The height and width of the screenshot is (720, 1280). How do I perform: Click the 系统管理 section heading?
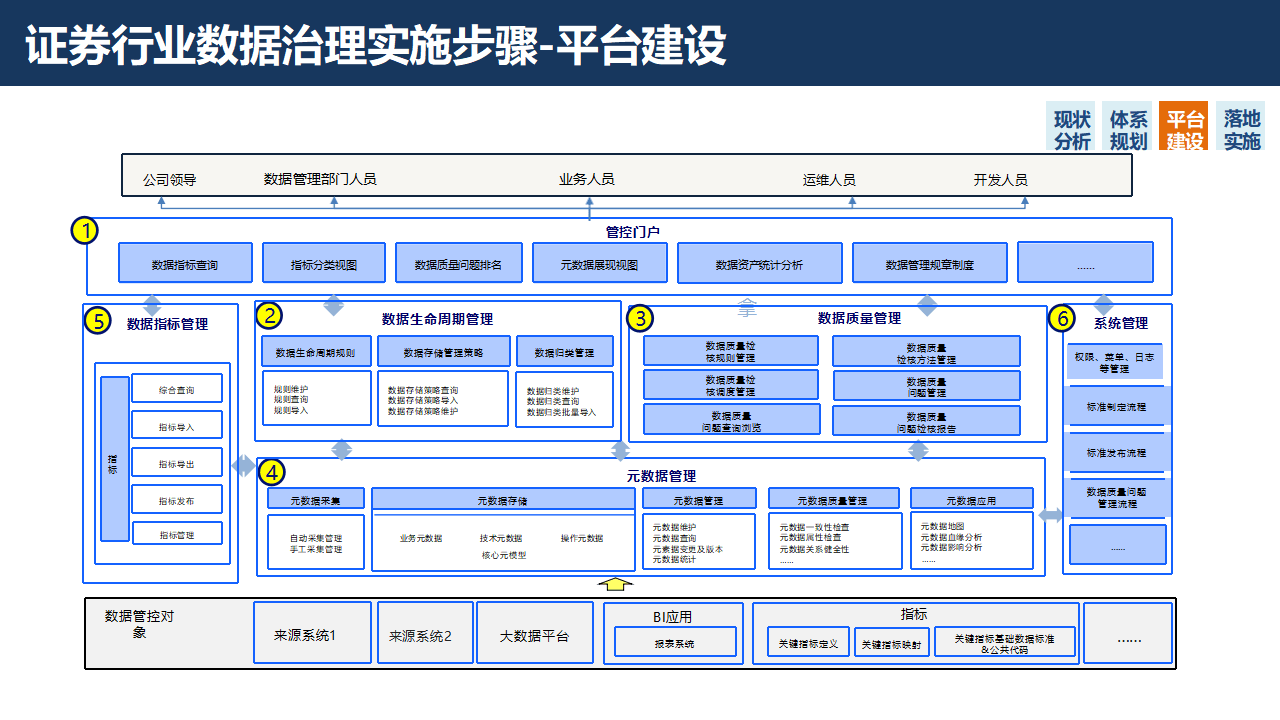coord(1120,323)
